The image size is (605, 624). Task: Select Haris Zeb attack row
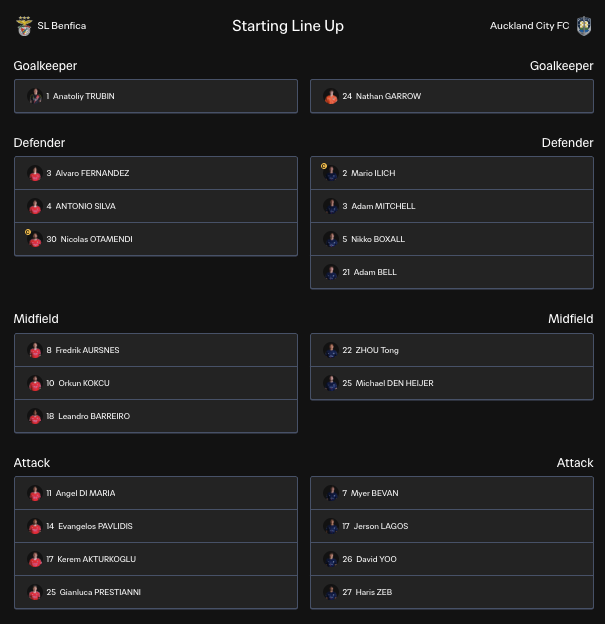pos(452,592)
